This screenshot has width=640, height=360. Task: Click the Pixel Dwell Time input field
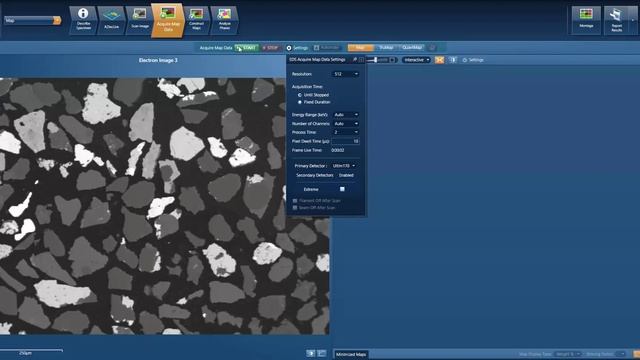(x=345, y=141)
